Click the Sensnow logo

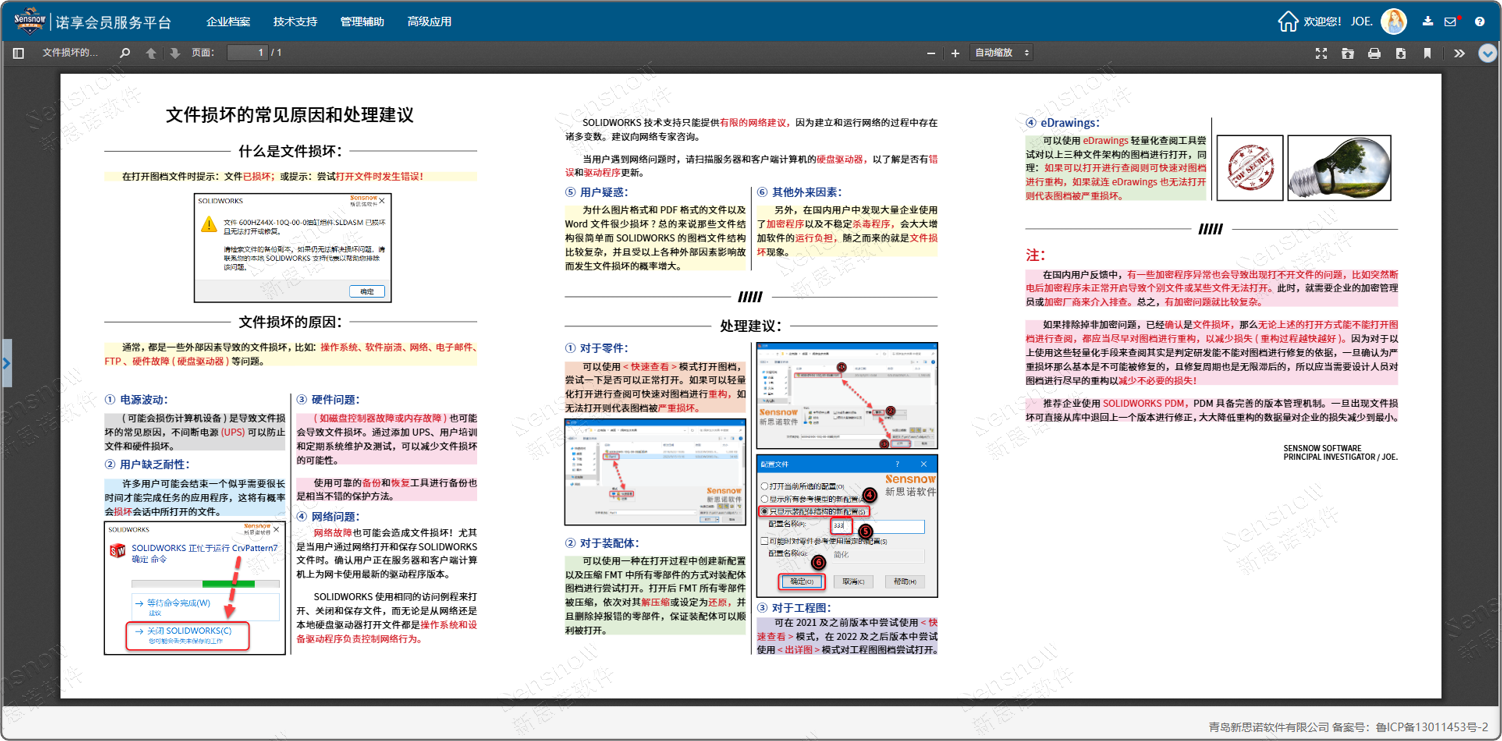click(29, 20)
